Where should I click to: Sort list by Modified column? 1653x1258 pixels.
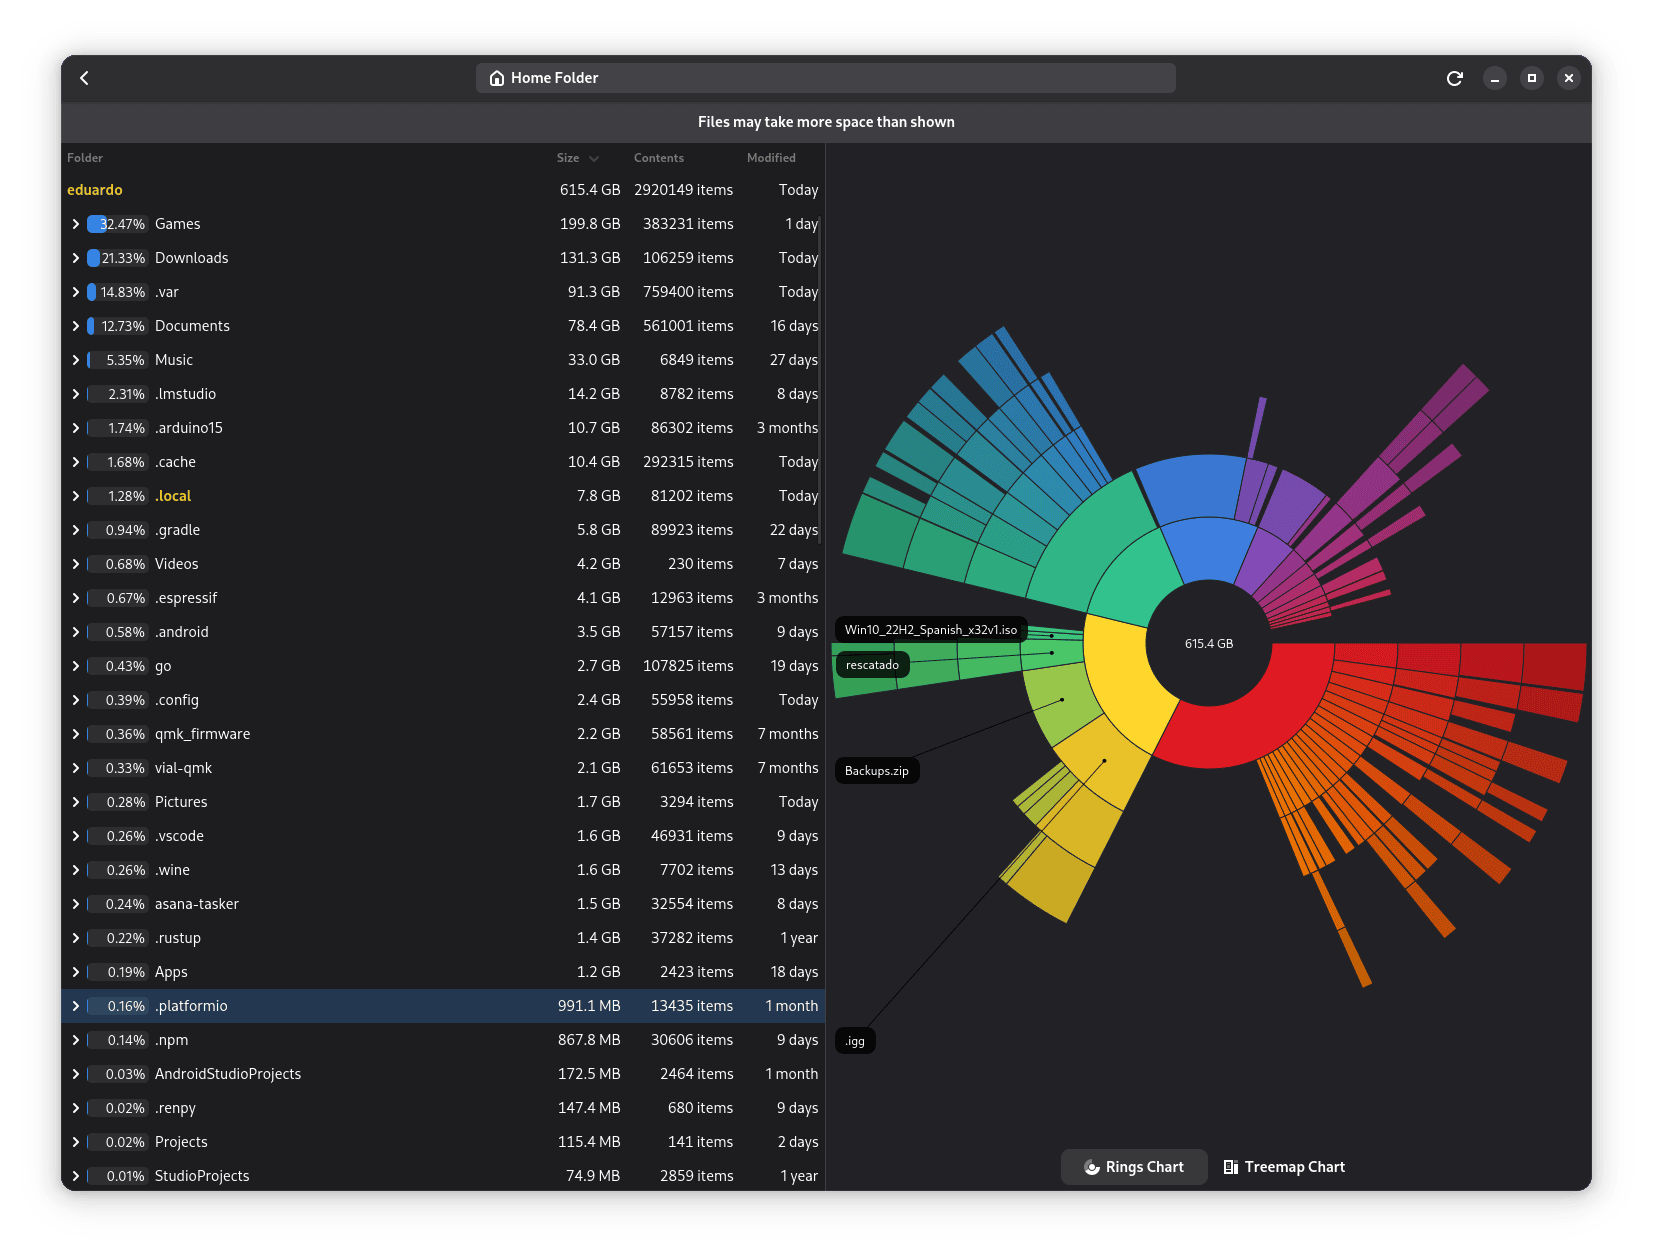(x=771, y=158)
